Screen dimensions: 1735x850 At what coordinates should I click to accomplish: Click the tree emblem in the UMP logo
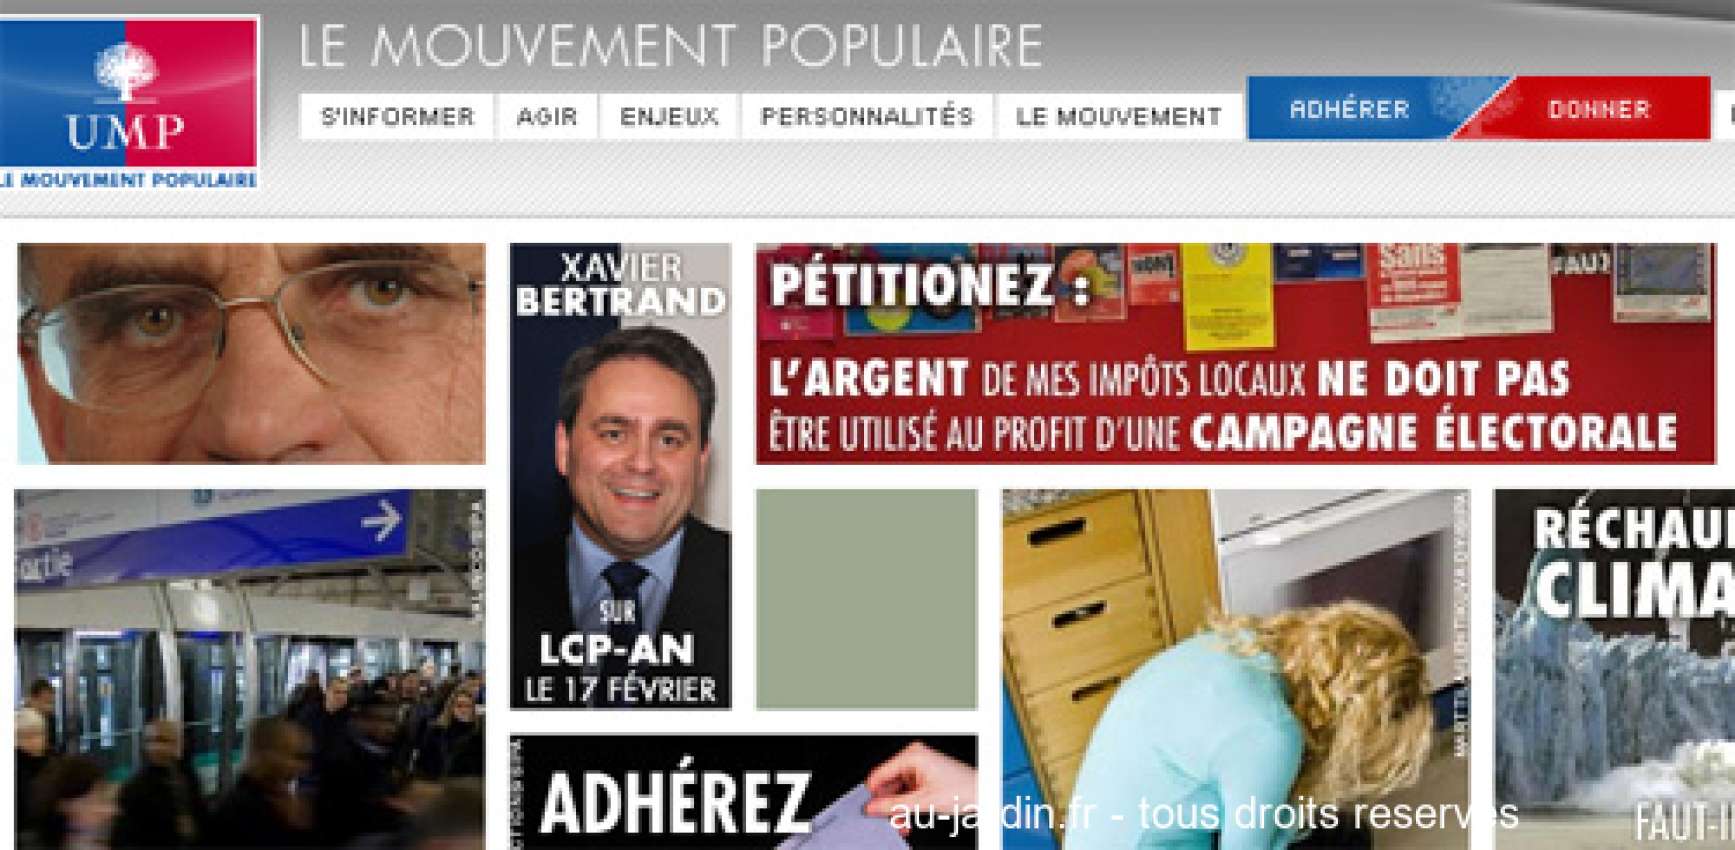coord(126,69)
